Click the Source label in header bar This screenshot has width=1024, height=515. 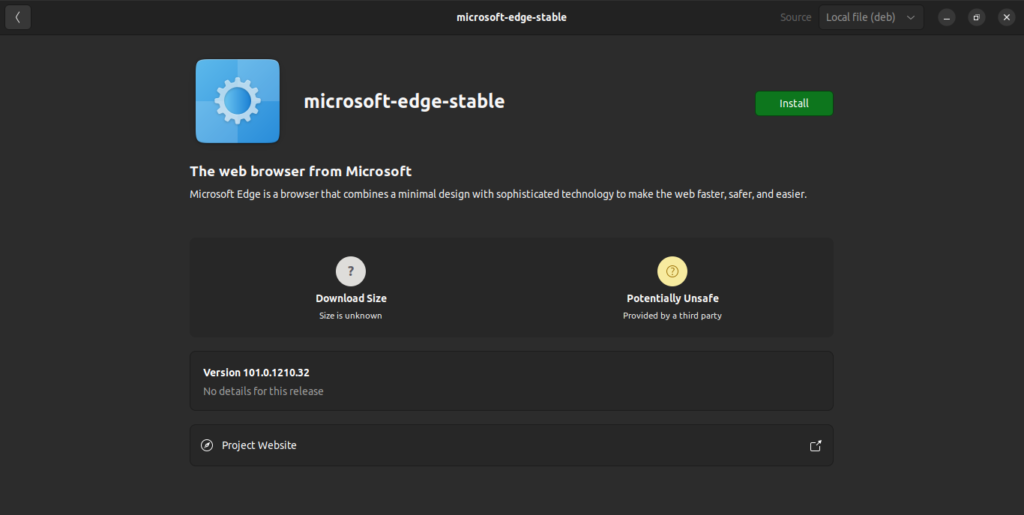(795, 18)
